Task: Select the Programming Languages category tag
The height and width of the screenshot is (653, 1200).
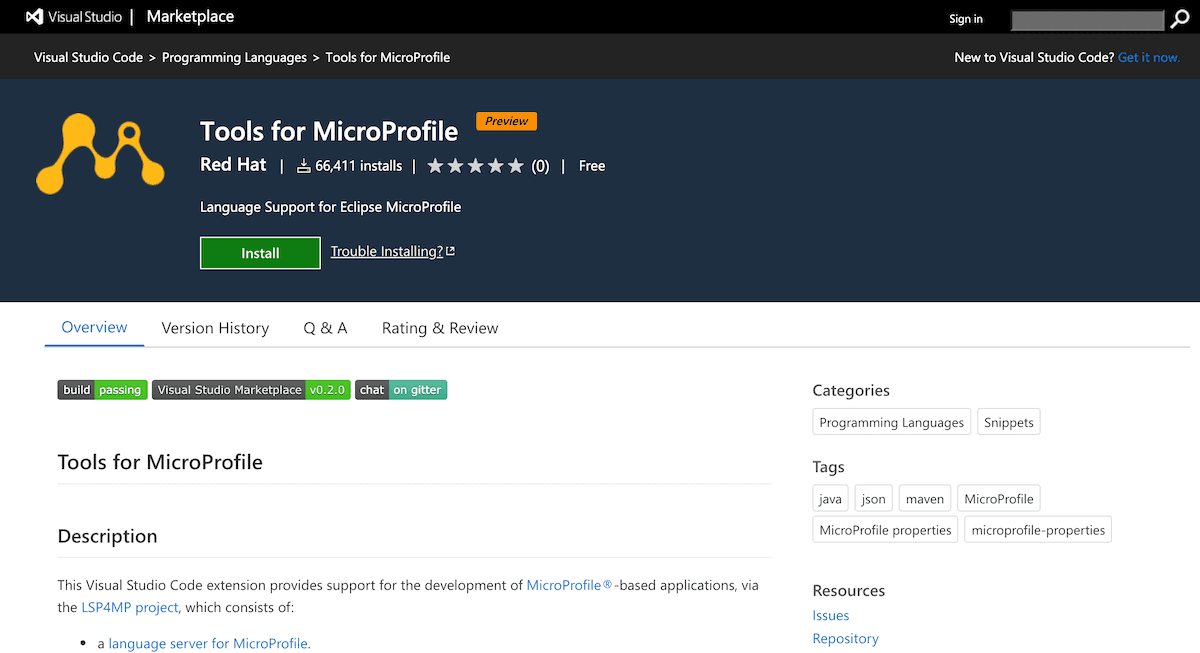Action: coord(892,422)
